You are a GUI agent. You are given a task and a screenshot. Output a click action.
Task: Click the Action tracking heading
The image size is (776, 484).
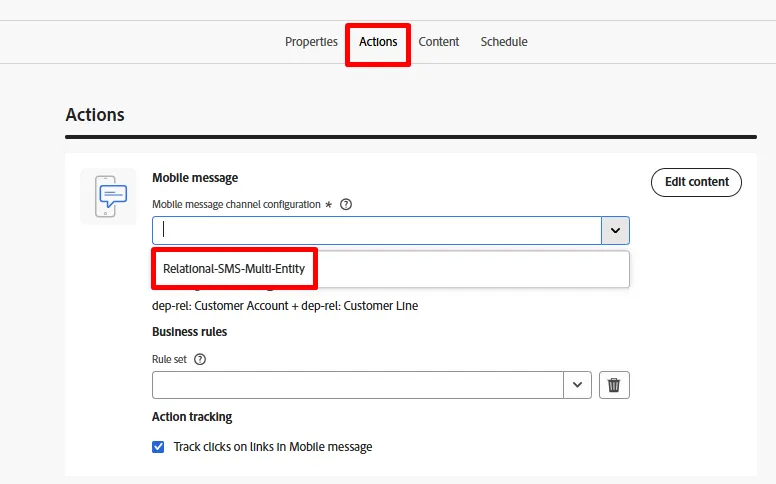click(x=192, y=417)
